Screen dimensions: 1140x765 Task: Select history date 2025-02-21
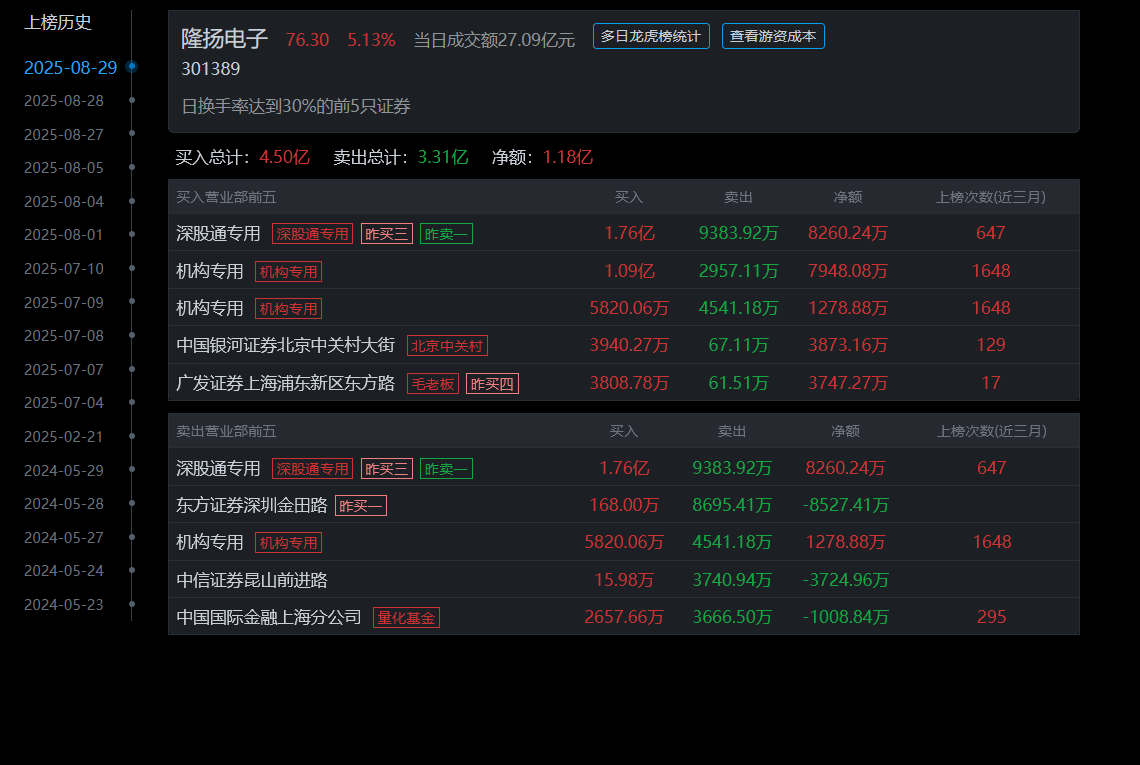point(64,437)
